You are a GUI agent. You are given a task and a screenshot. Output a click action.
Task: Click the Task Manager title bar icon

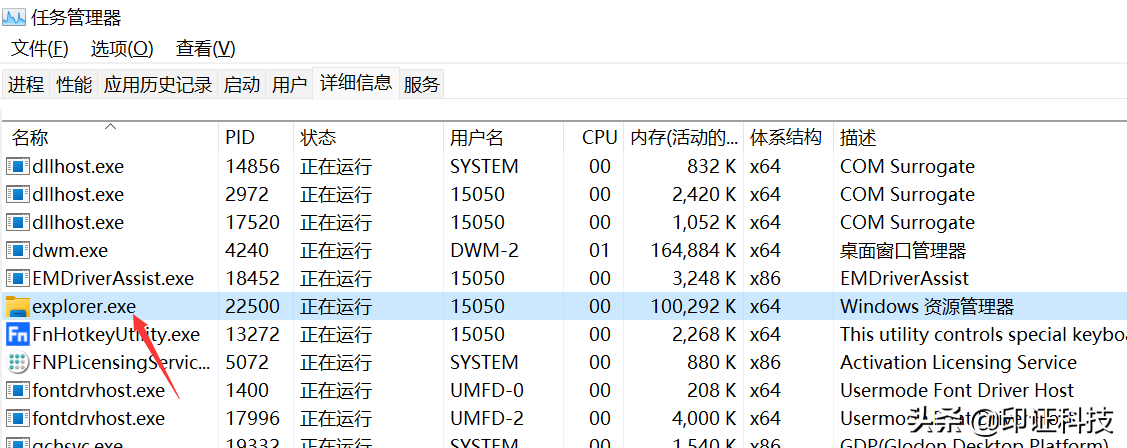14,15
